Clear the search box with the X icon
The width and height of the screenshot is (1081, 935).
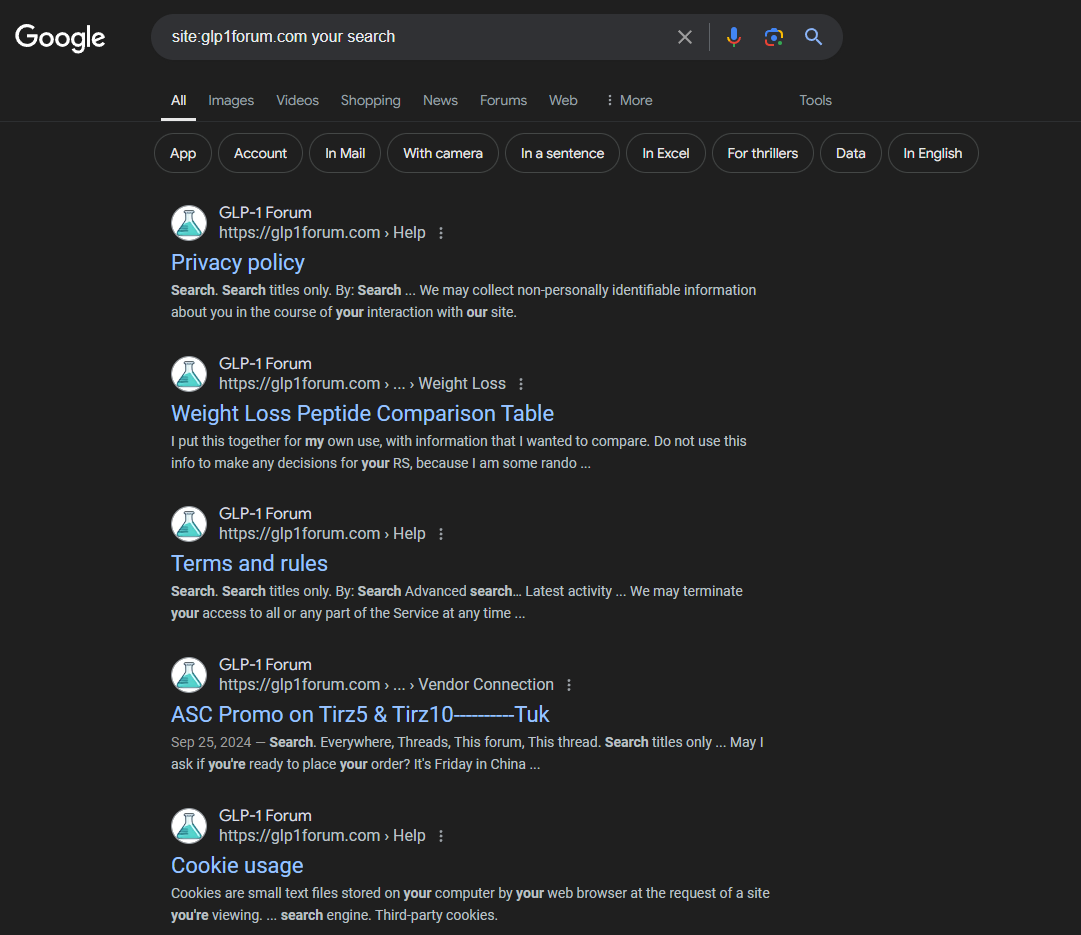[x=685, y=37]
